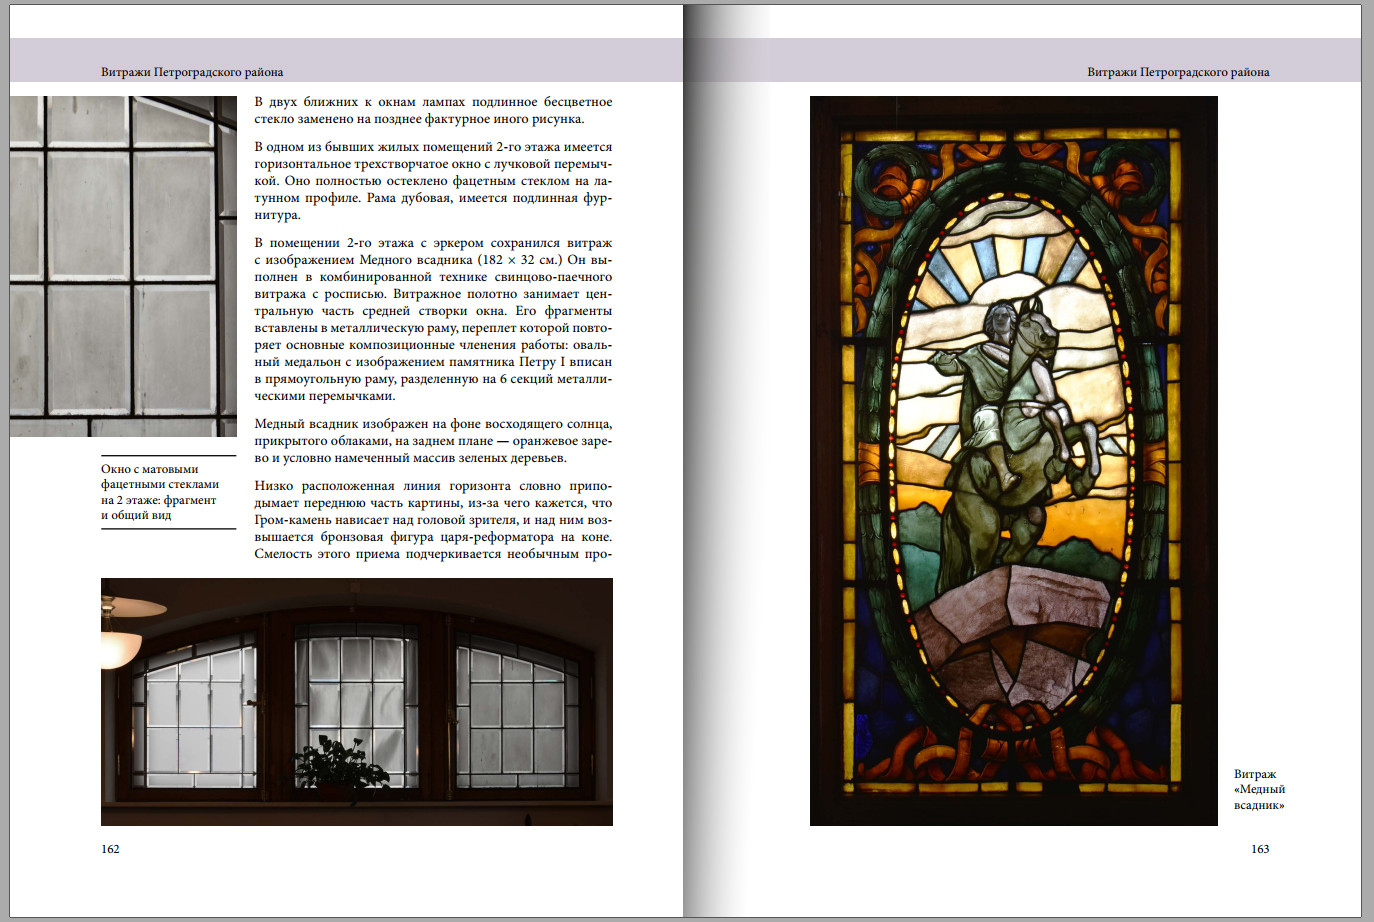The image size is (1374, 922).
Task: Click the dimensions text "182 × 32 см"
Action: [520, 260]
